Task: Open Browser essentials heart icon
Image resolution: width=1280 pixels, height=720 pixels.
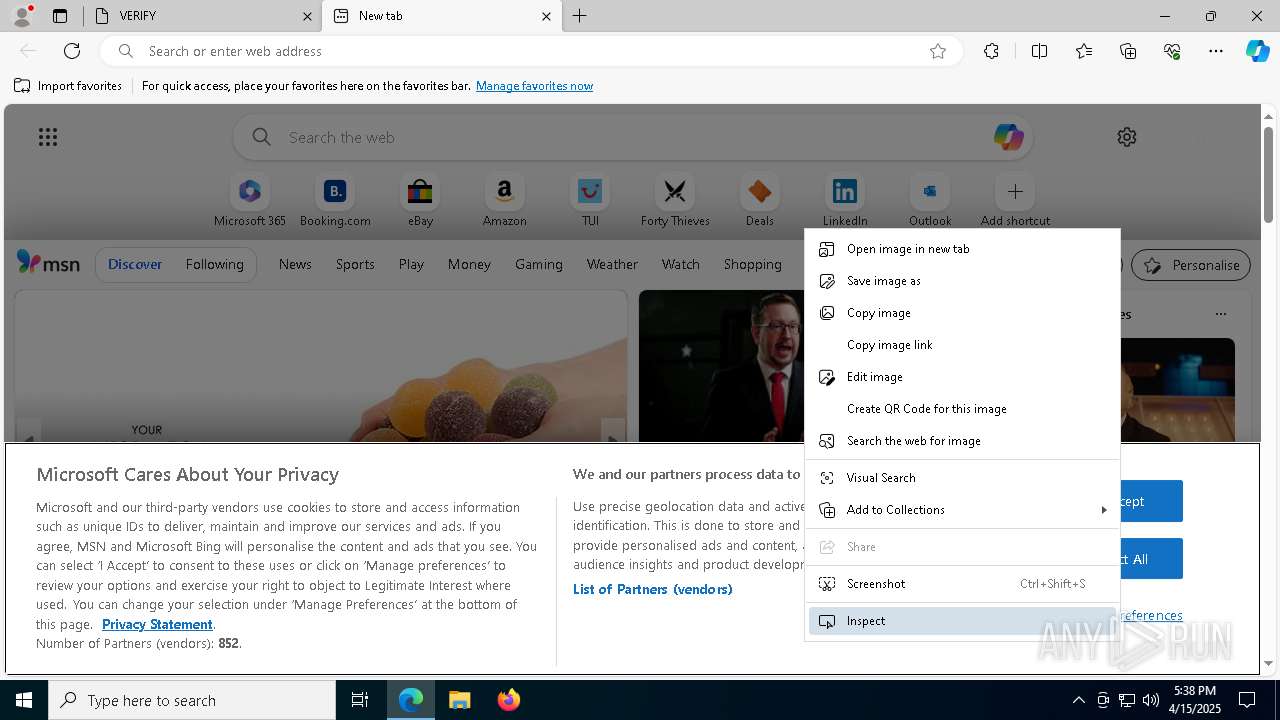Action: click(x=1172, y=51)
